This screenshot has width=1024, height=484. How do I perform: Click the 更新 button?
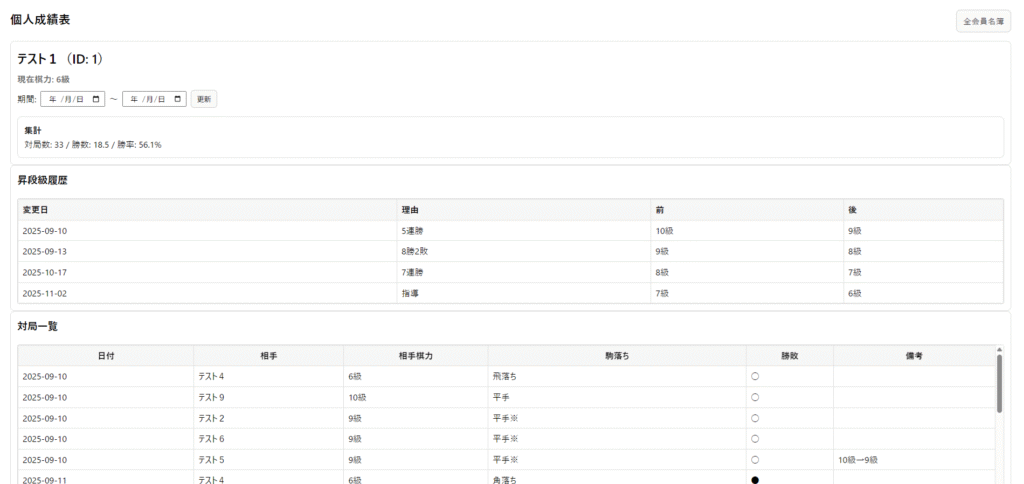pyautogui.click(x=204, y=99)
